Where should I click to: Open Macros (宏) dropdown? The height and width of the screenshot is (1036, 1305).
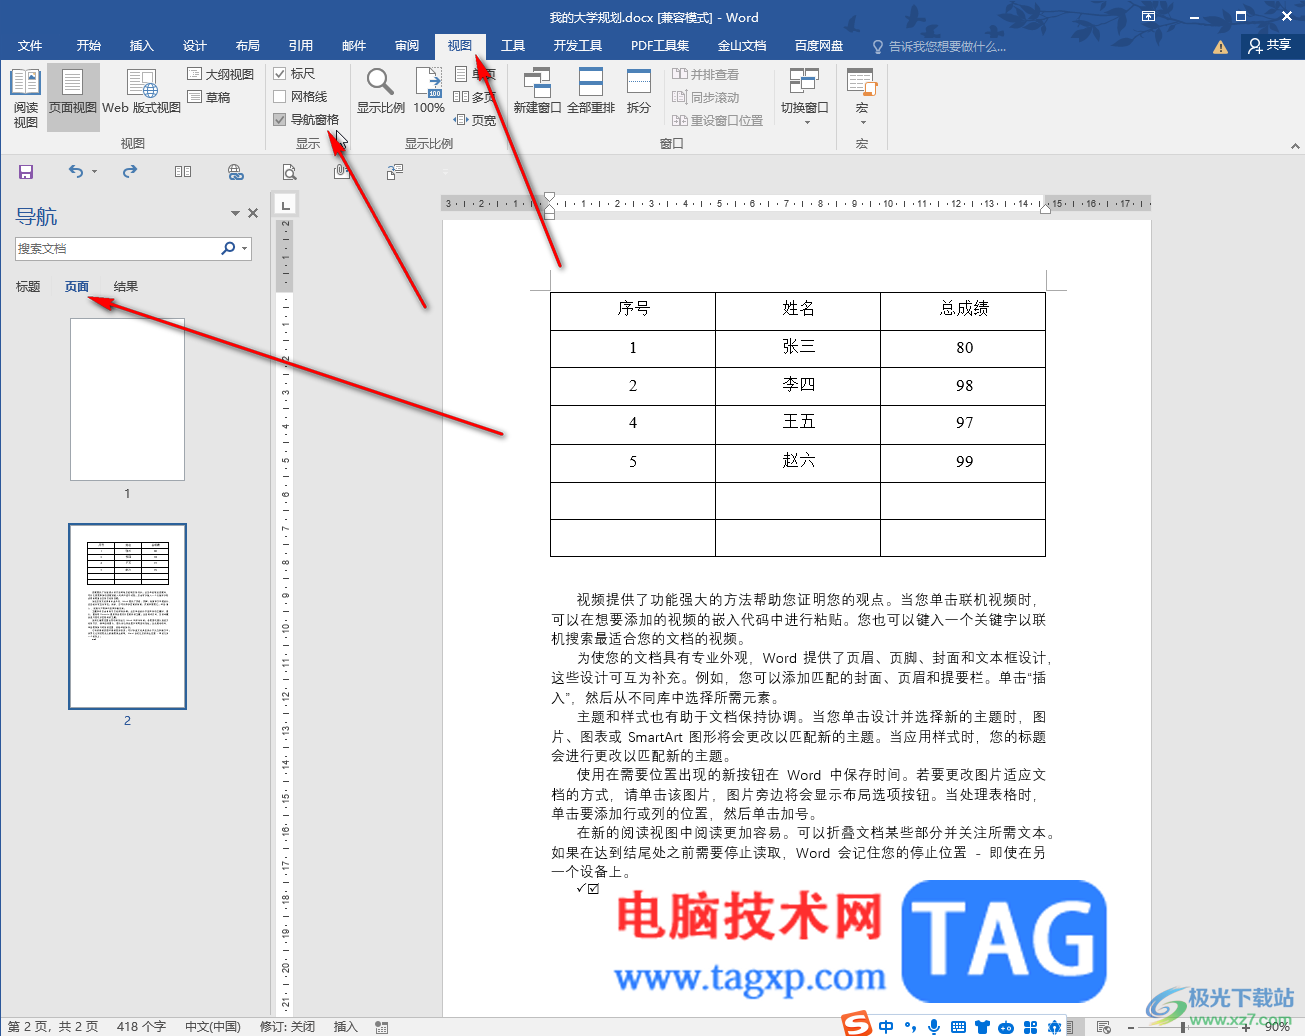tap(862, 98)
